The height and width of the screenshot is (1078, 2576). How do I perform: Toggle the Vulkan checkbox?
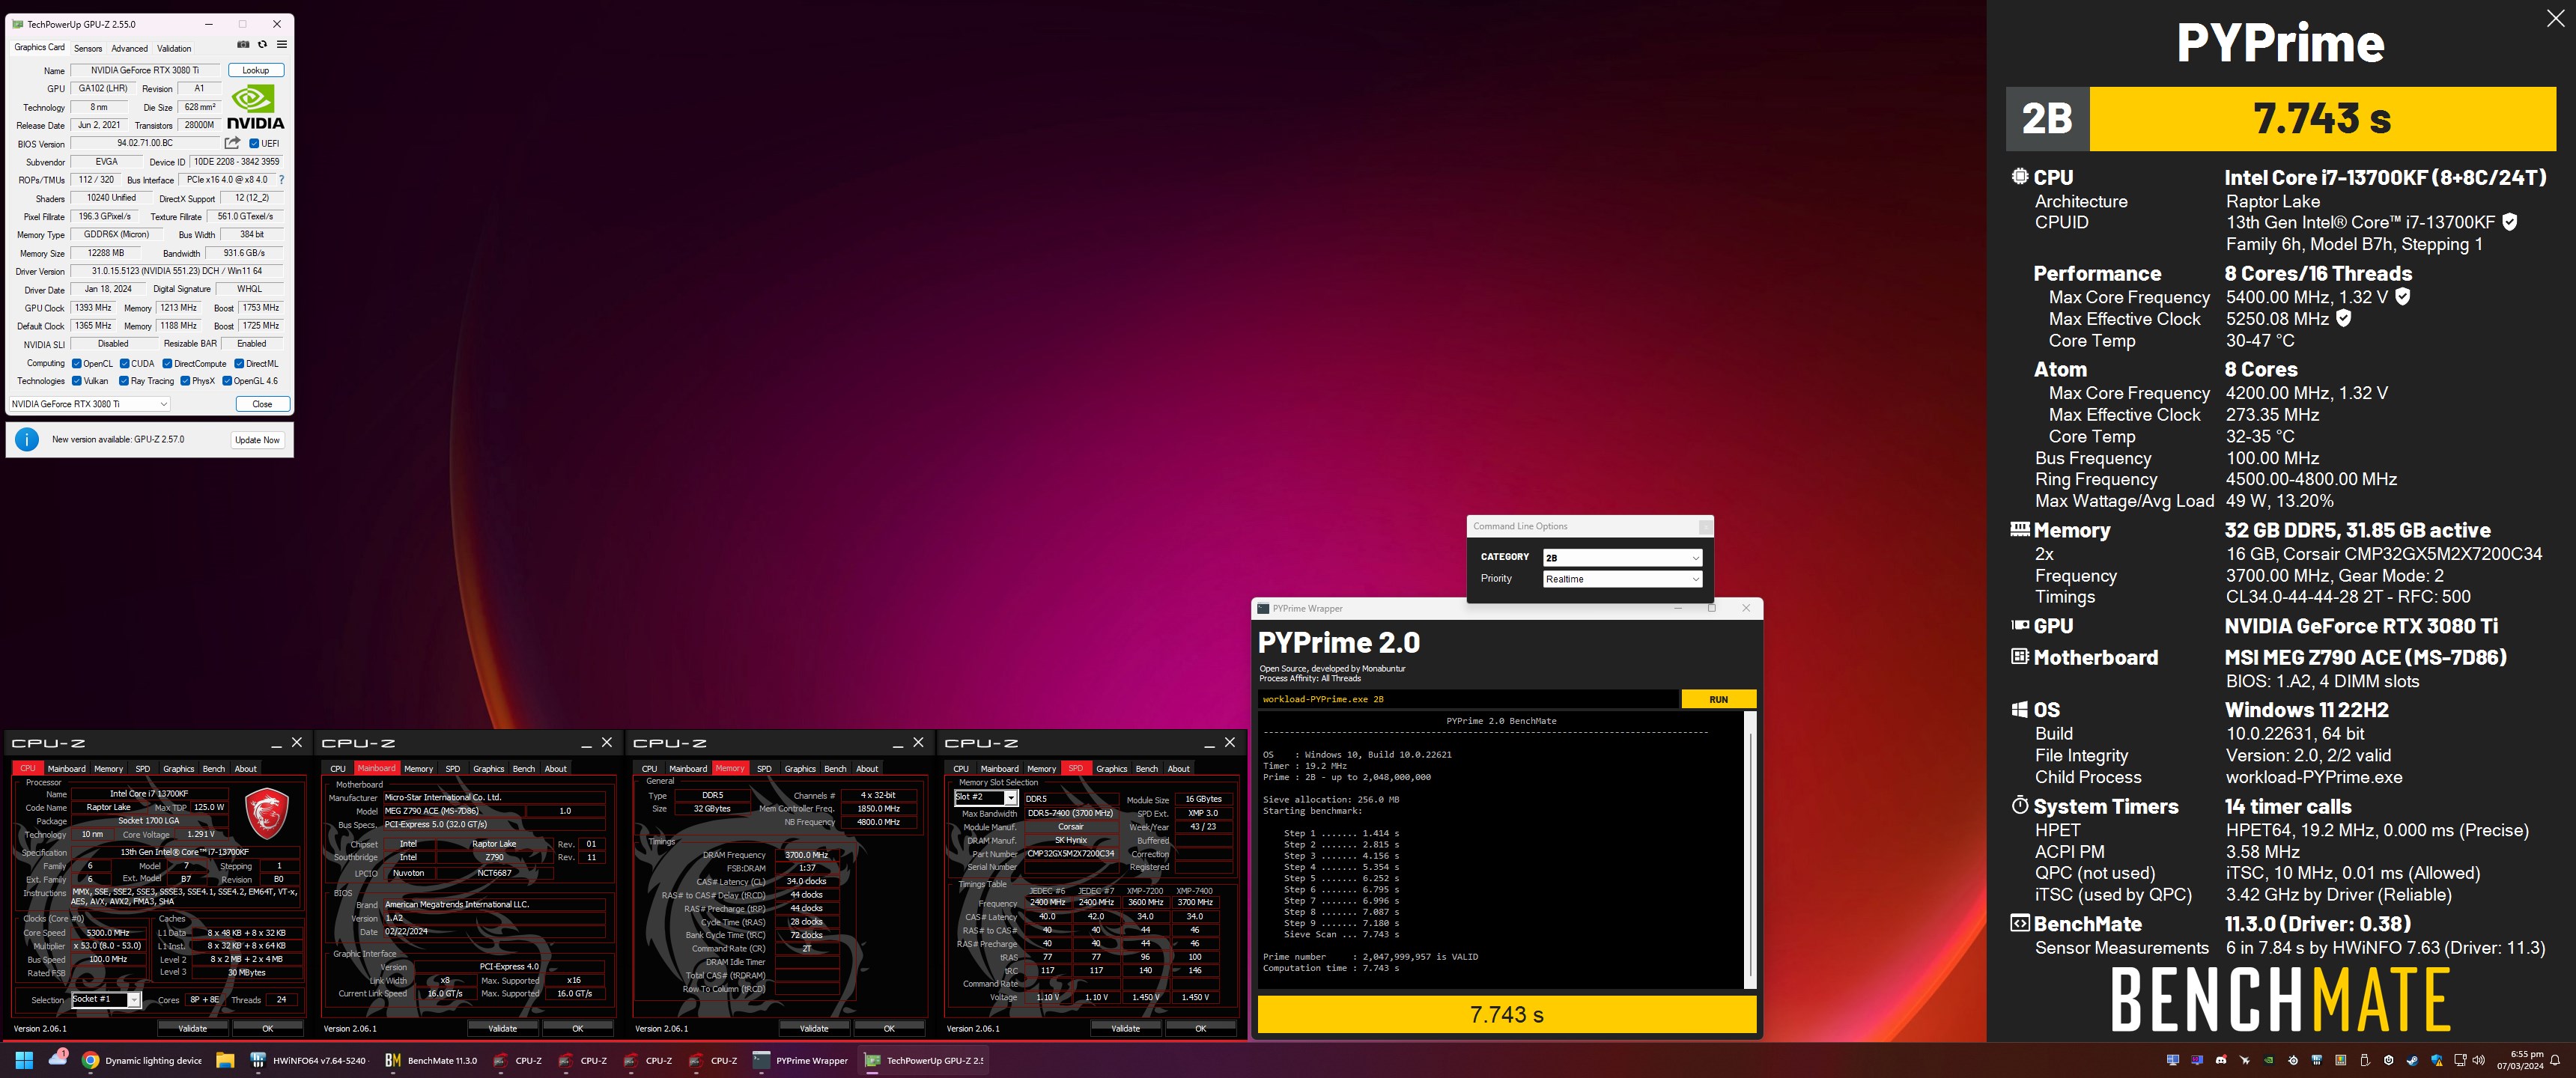(x=77, y=380)
